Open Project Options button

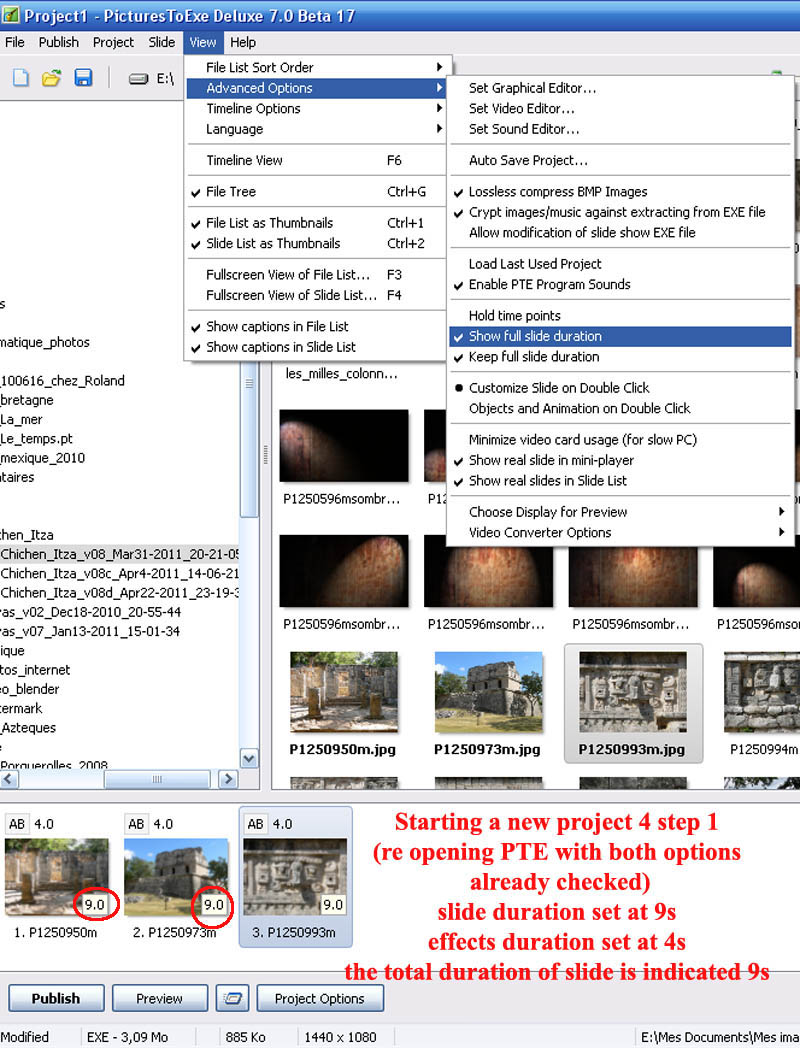320,998
